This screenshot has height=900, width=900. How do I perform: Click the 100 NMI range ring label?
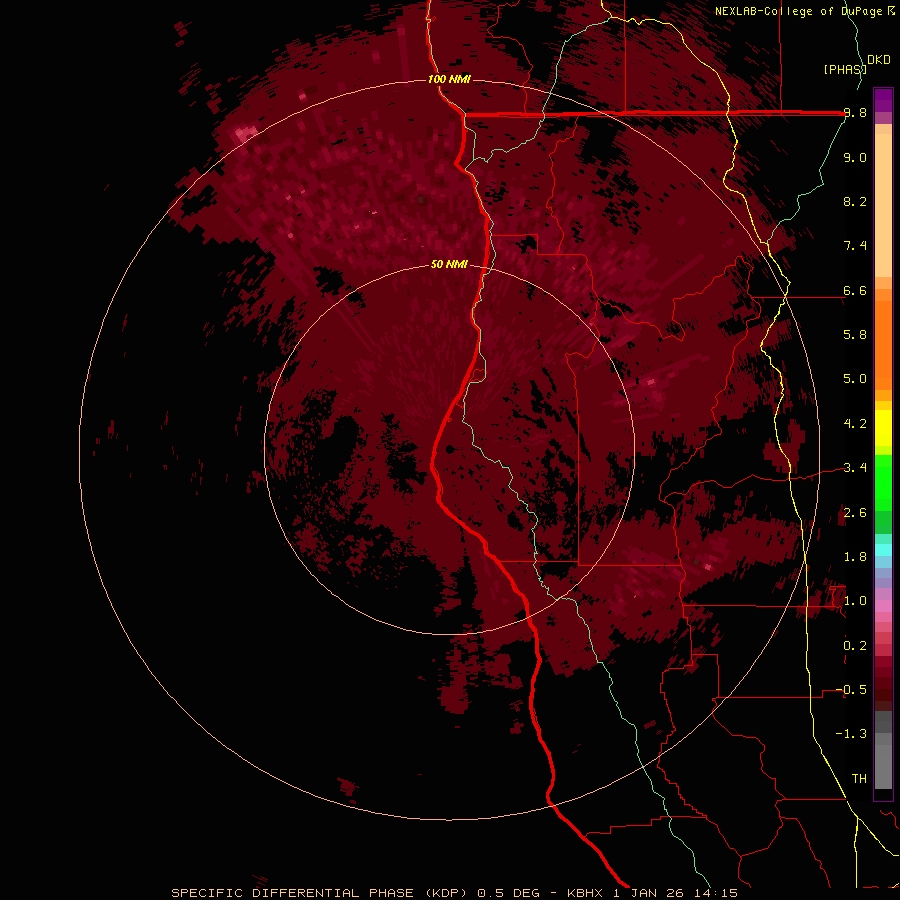click(x=449, y=79)
